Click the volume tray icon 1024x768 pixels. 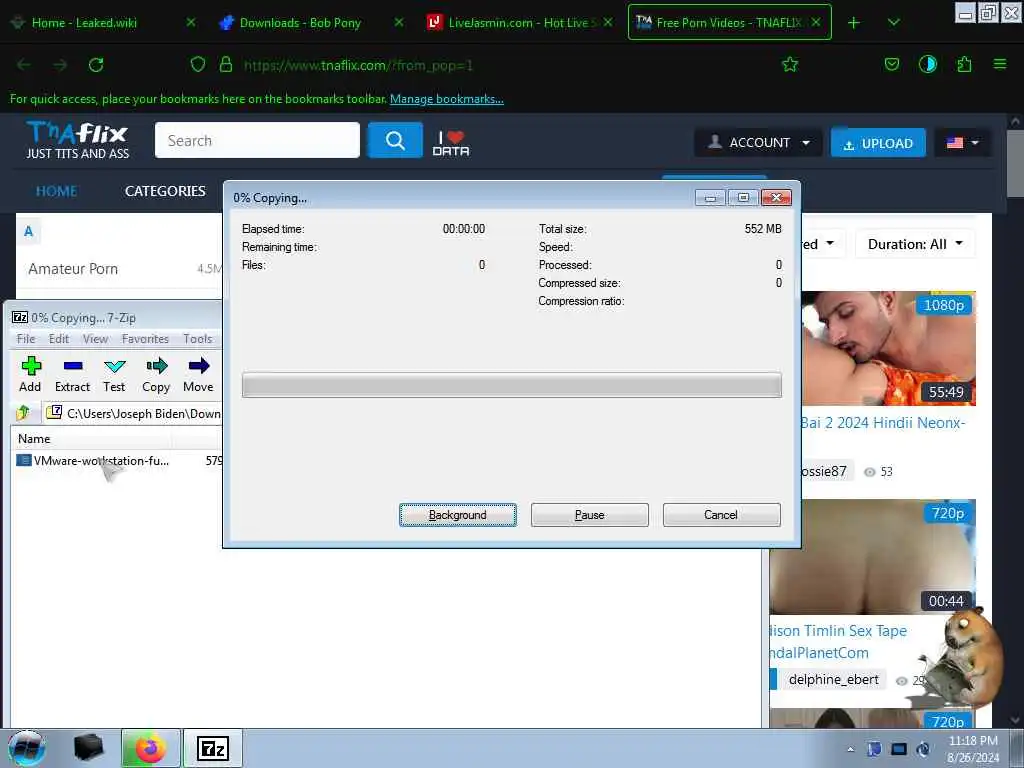click(x=923, y=749)
